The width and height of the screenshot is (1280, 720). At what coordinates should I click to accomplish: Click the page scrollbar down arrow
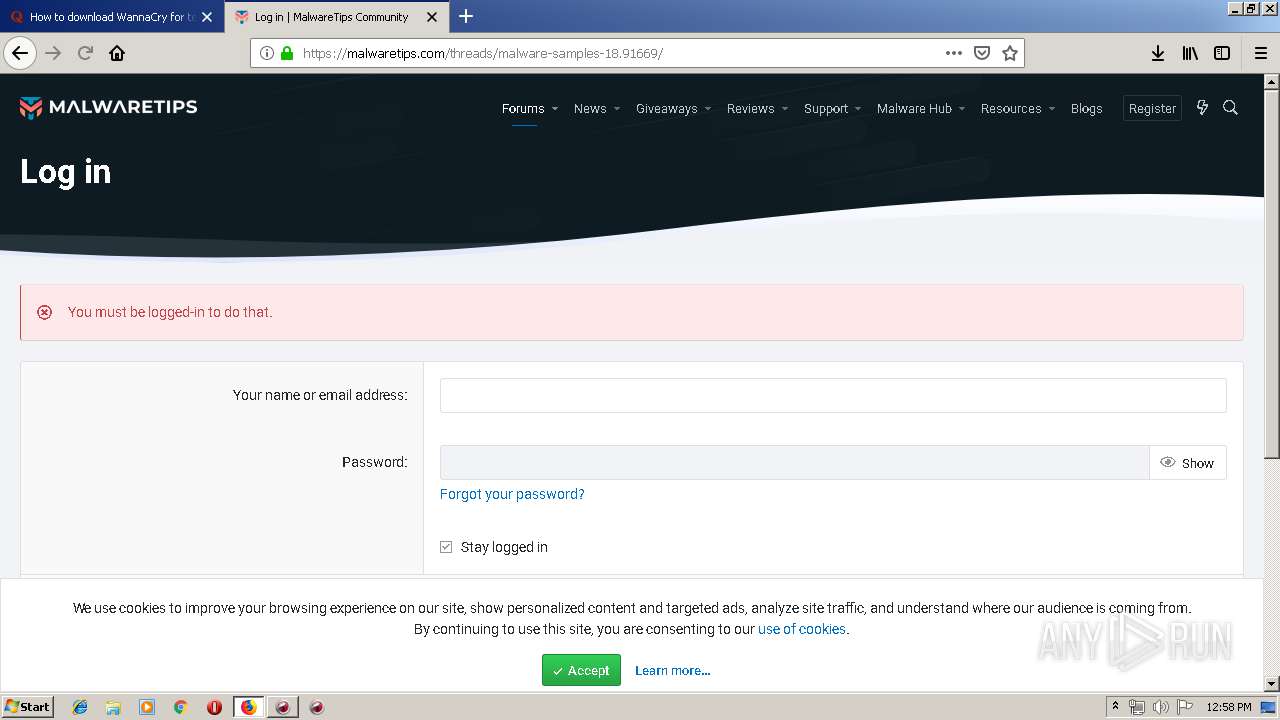click(1271, 684)
